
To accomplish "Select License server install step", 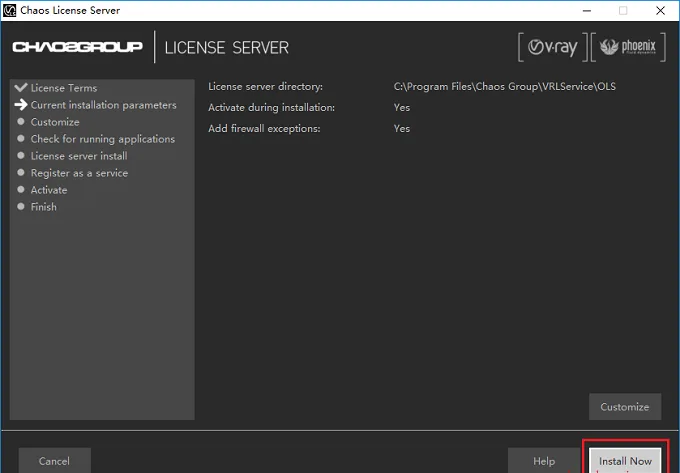I will point(79,156).
